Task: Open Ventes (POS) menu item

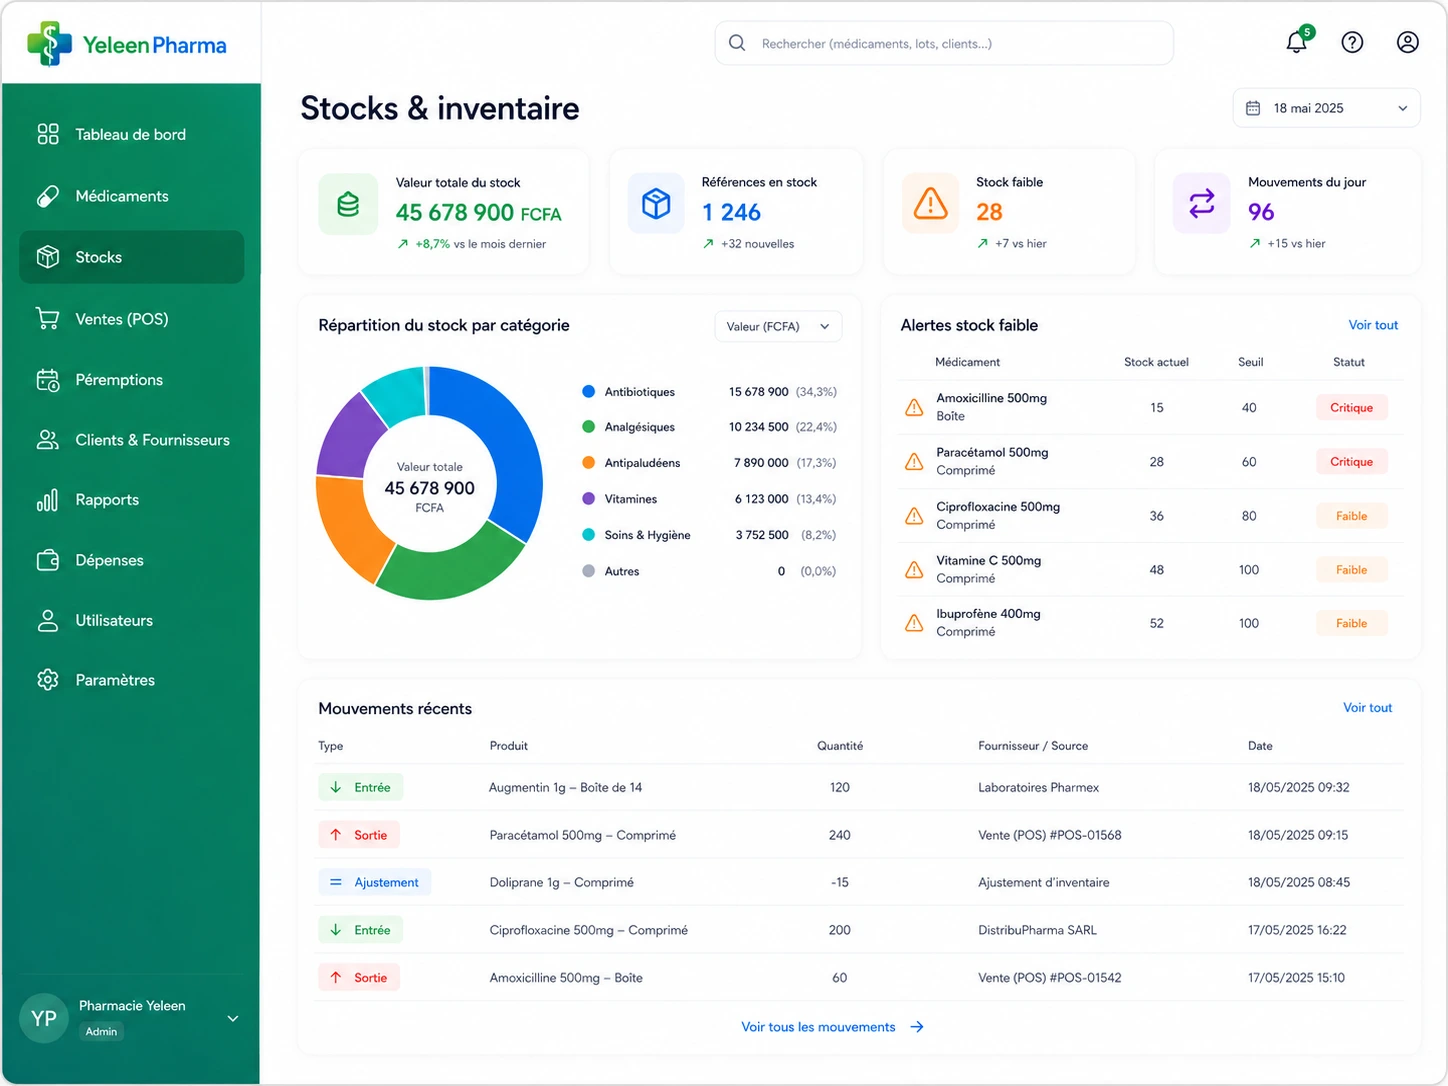Action: 131,319
